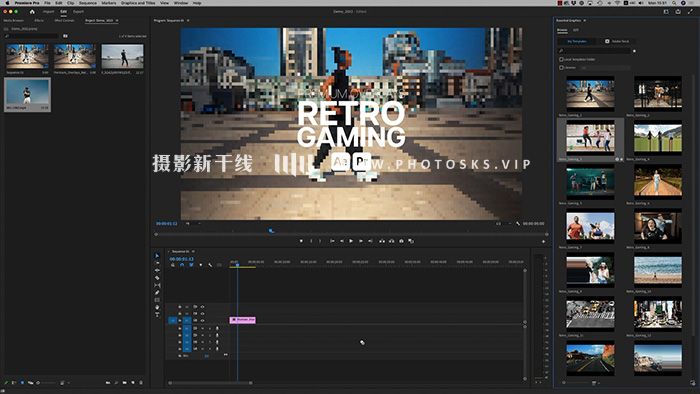Open Program monitor settings wrench
Viewport: 700px width, 394px height.
pos(518,224)
